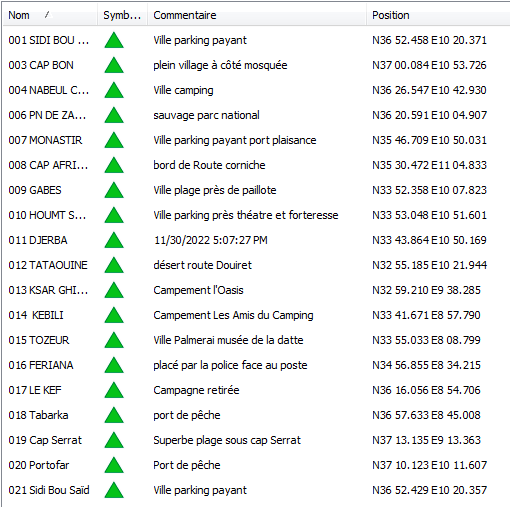Image resolution: width=510 pixels, height=507 pixels.
Task: Click green triangle icon for 012 TATAOUINE
Action: pos(114,265)
